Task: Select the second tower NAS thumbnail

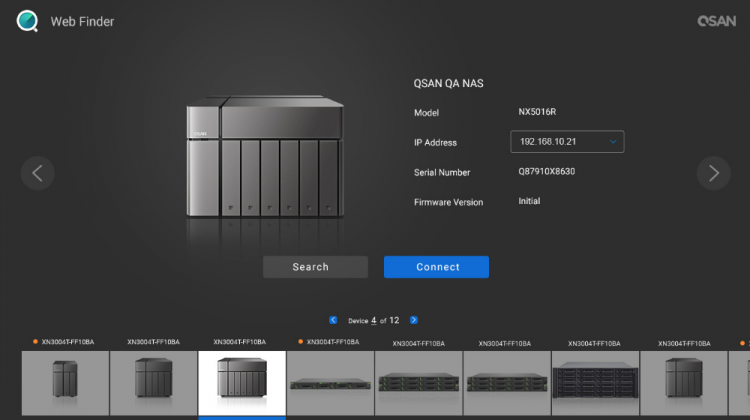Action: (x=153, y=382)
